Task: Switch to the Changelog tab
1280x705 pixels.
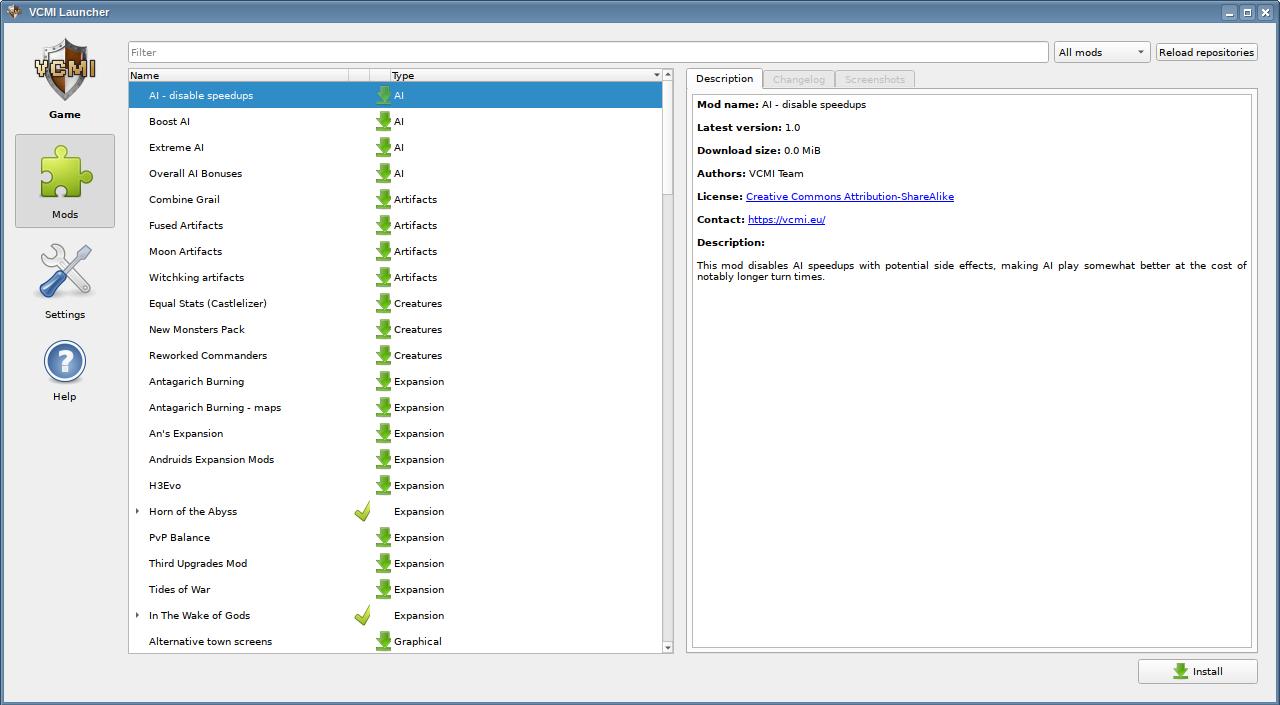Action: pyautogui.click(x=798, y=79)
